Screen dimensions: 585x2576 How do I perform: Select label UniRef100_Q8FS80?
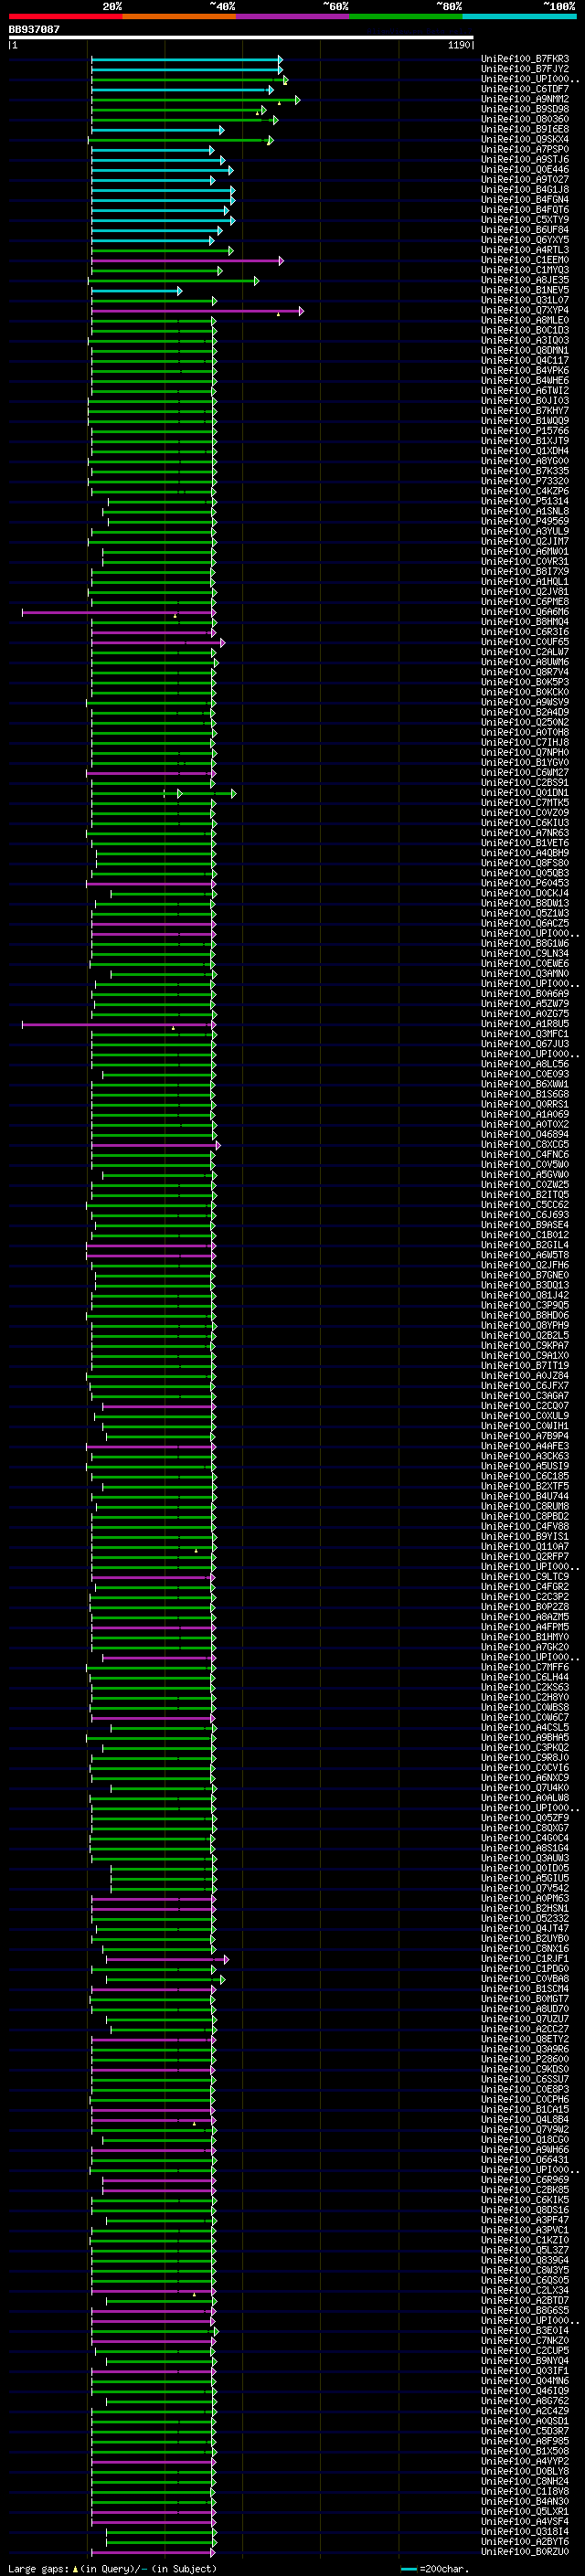[x=525, y=863]
